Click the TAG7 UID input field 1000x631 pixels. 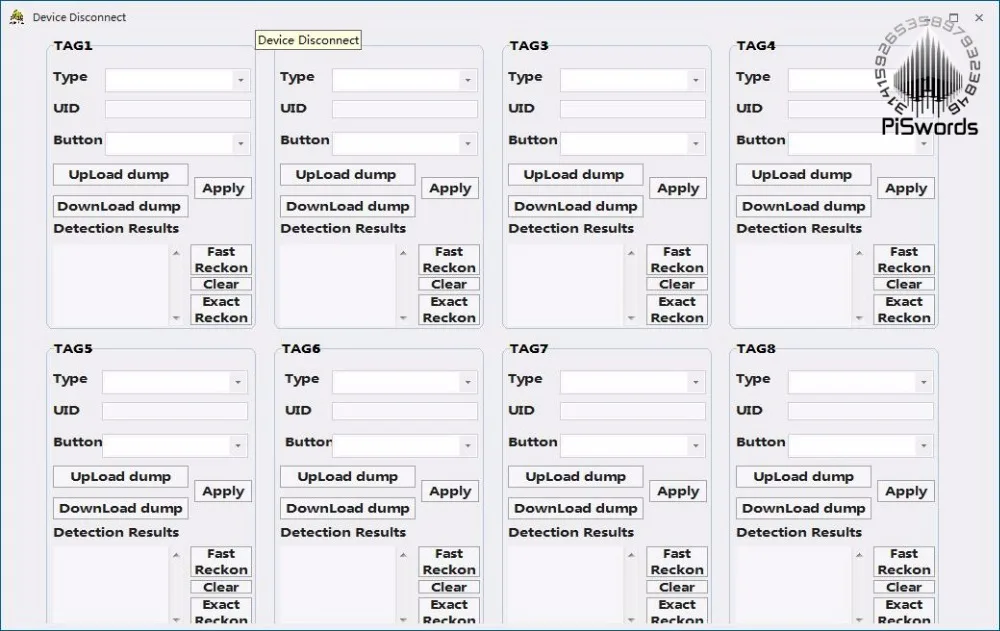coord(633,410)
